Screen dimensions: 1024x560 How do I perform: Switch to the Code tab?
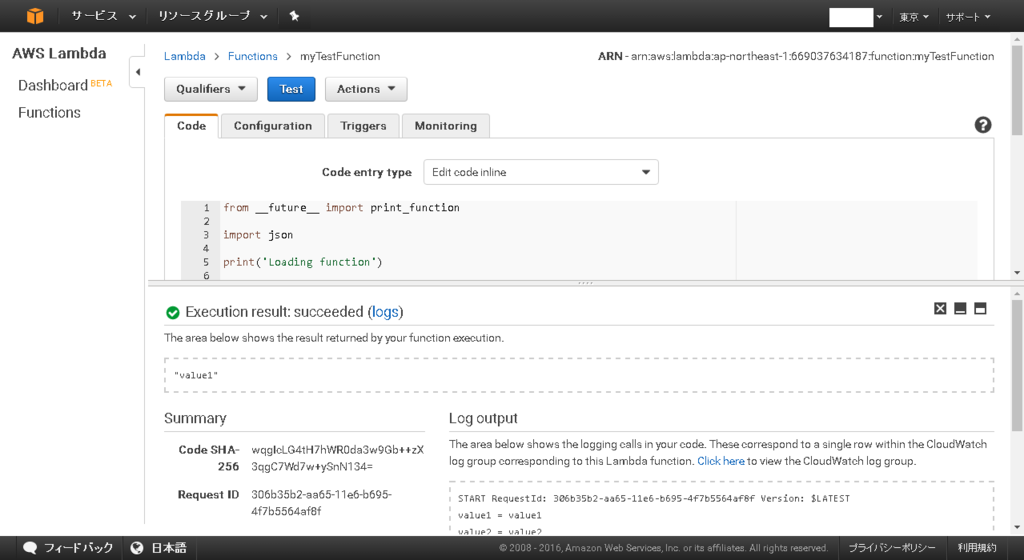[x=191, y=126]
